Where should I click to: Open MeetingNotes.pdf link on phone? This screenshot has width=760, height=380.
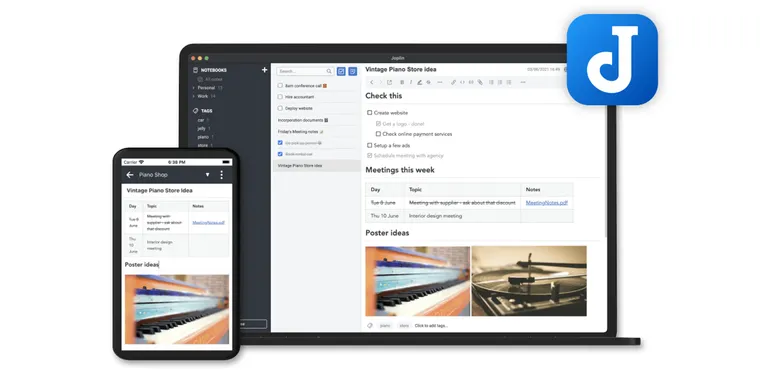(x=208, y=222)
